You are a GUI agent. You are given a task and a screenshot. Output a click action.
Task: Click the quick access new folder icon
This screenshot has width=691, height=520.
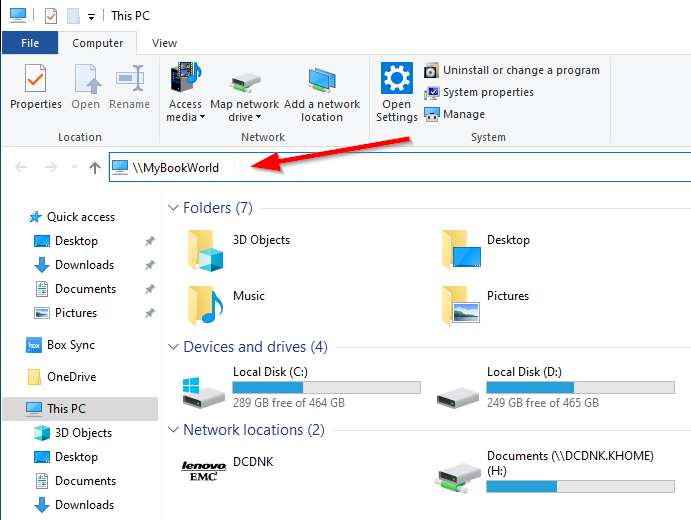point(73,16)
